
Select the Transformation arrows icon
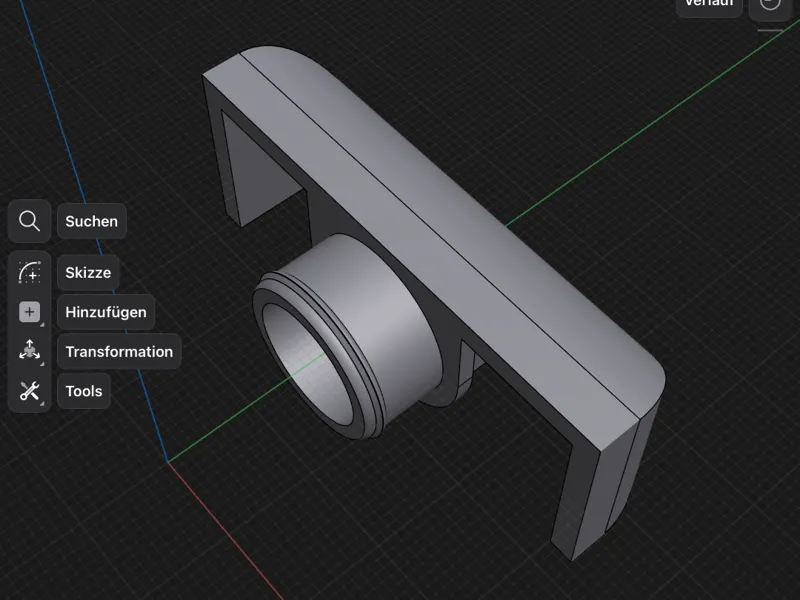[29, 351]
